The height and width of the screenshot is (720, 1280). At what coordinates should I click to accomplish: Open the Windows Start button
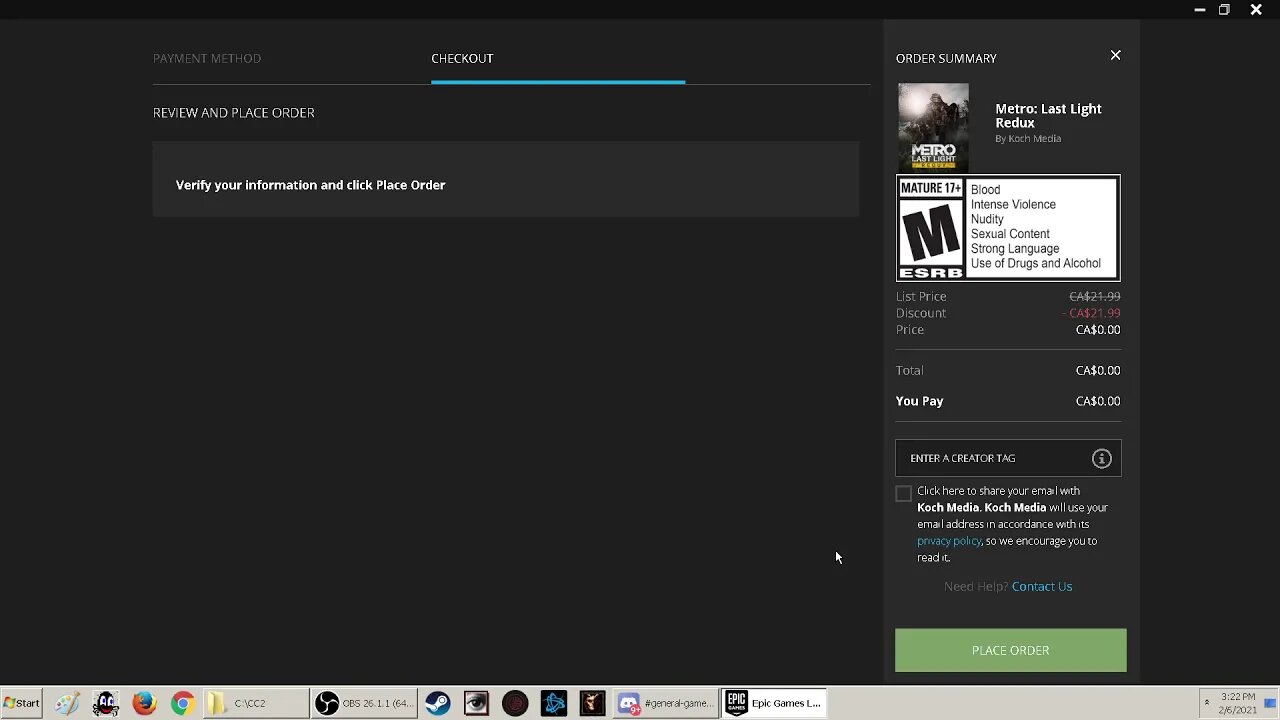(x=21, y=703)
